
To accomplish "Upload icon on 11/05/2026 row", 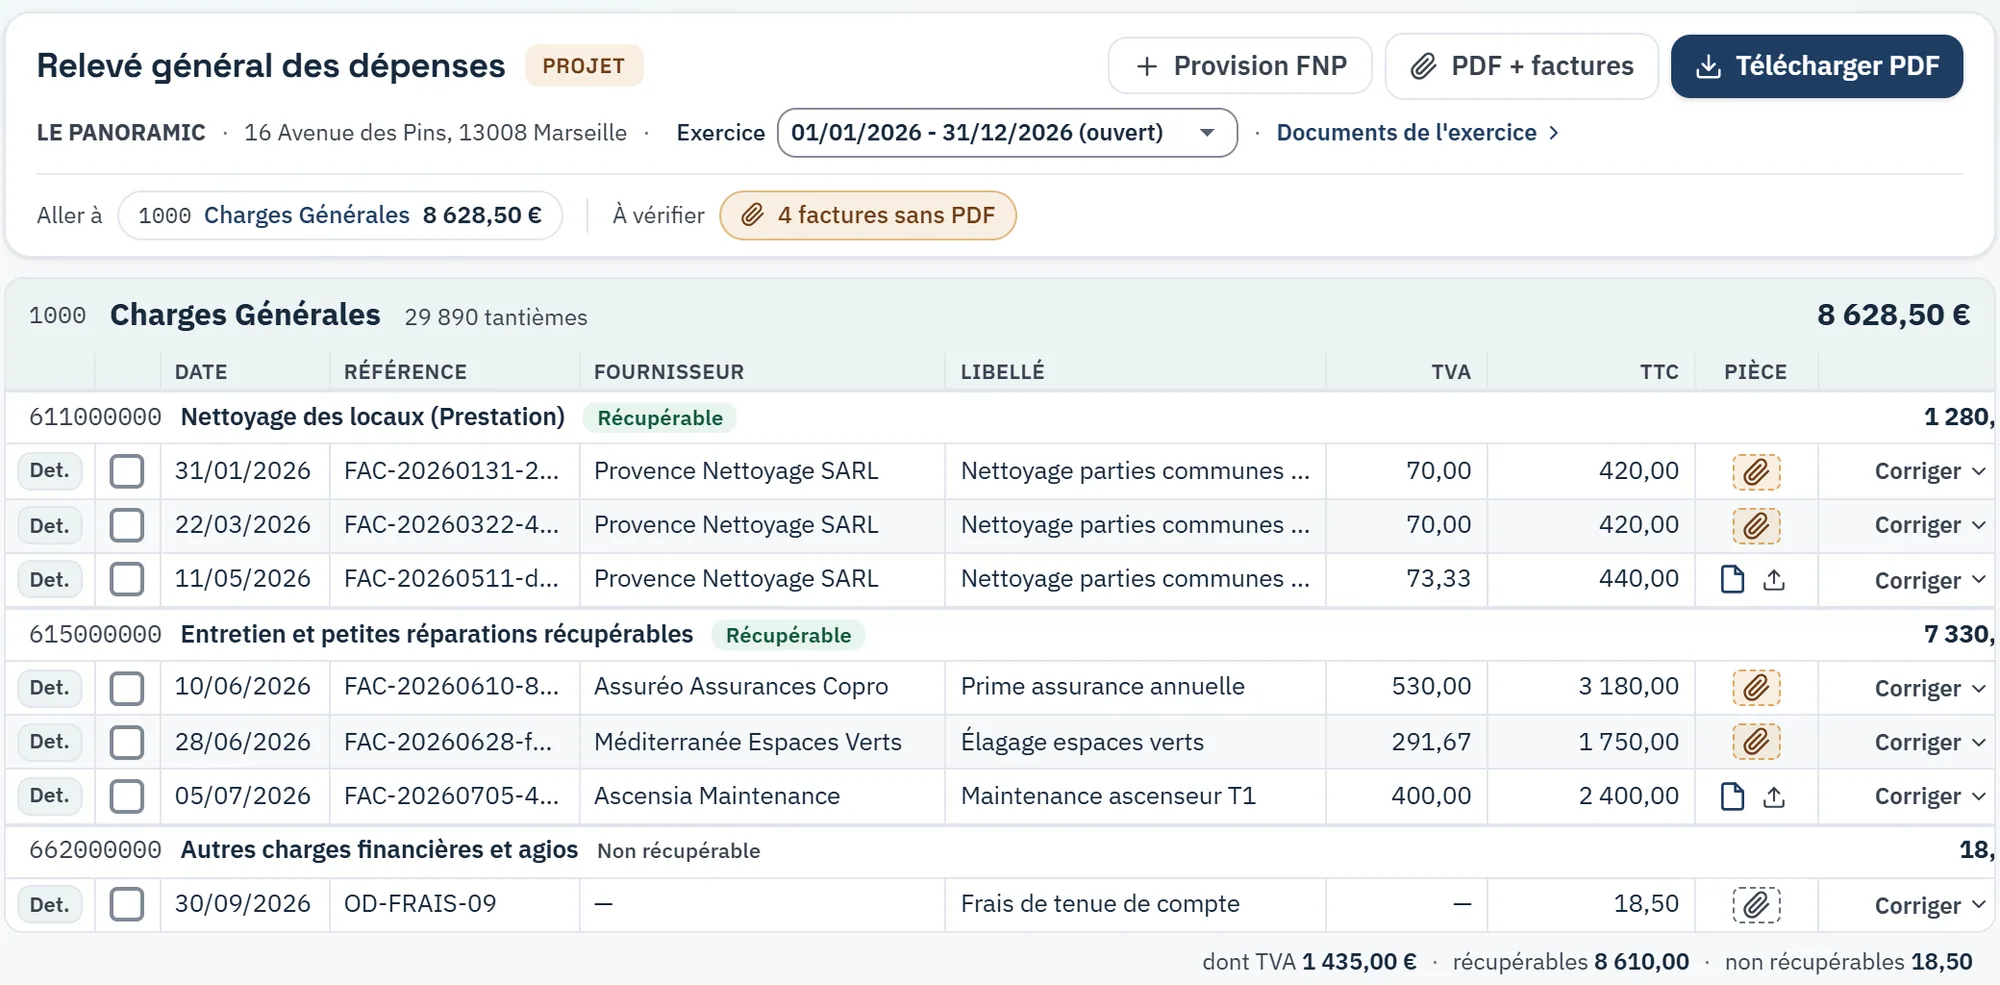I will pyautogui.click(x=1774, y=579).
